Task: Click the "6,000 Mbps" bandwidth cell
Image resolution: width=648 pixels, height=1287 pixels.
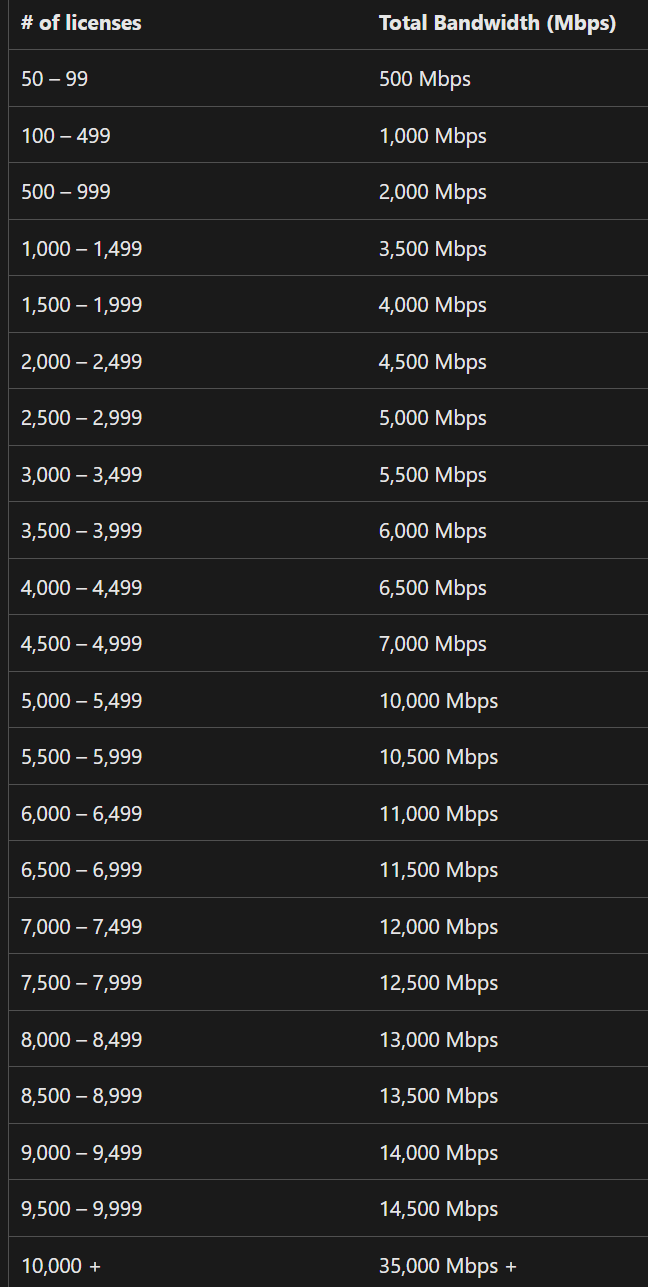Action: (433, 531)
